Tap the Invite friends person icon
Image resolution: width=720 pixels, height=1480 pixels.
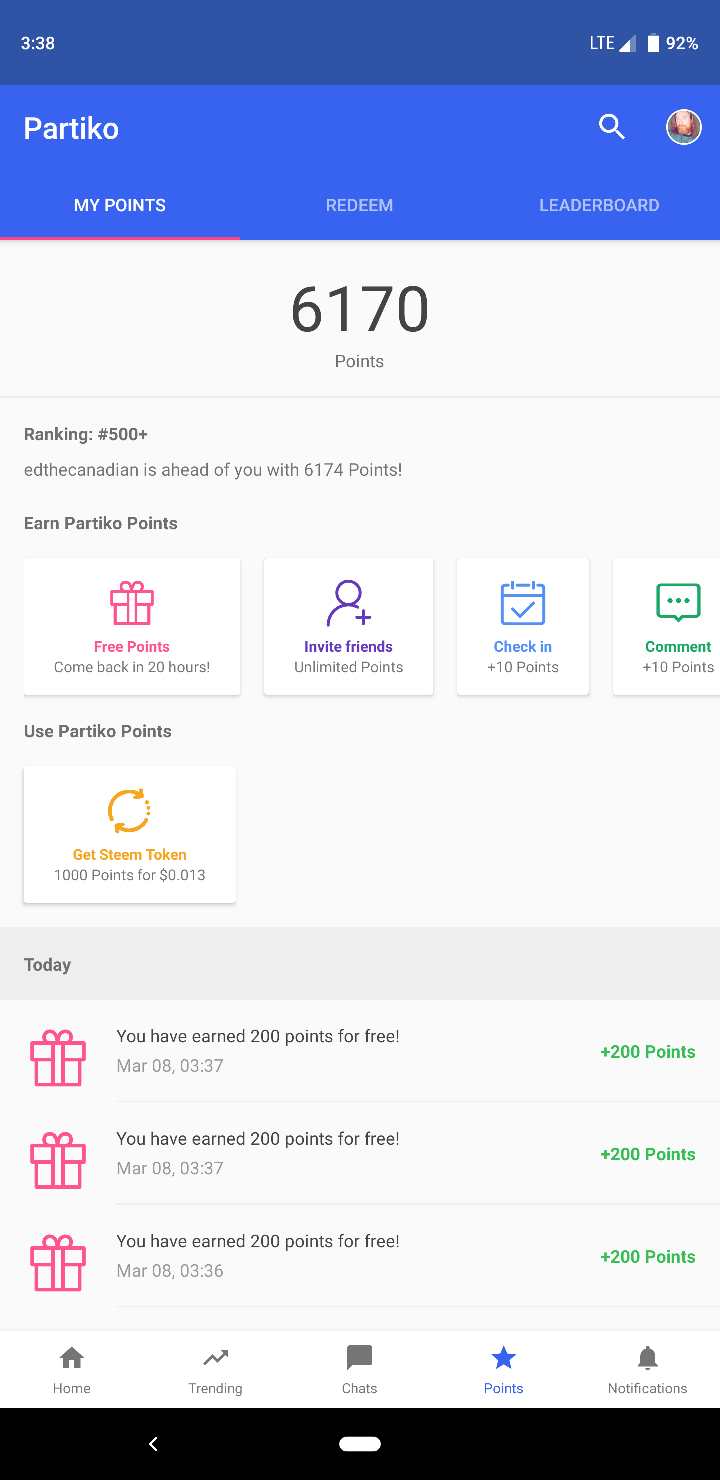point(348,603)
